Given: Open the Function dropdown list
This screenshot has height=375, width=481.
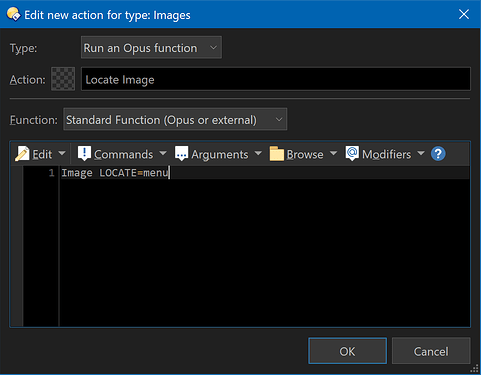Looking at the screenshot, I should (175, 119).
